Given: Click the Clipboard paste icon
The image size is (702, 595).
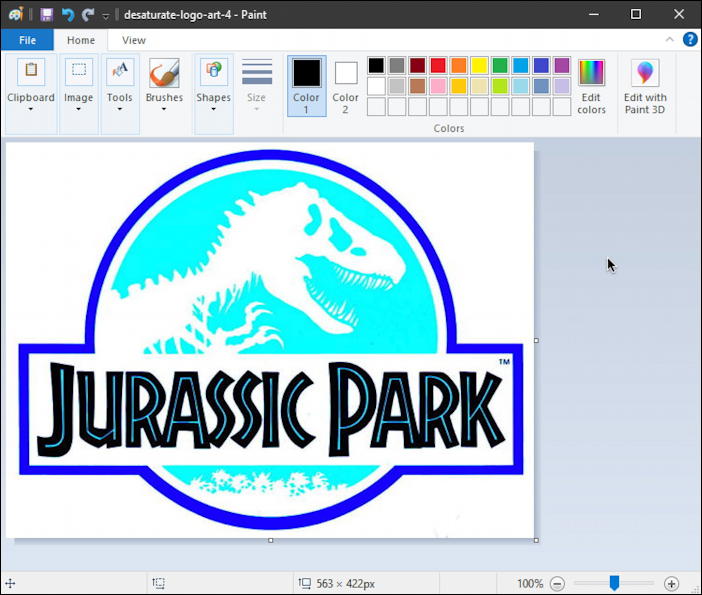Looking at the screenshot, I should [31, 71].
